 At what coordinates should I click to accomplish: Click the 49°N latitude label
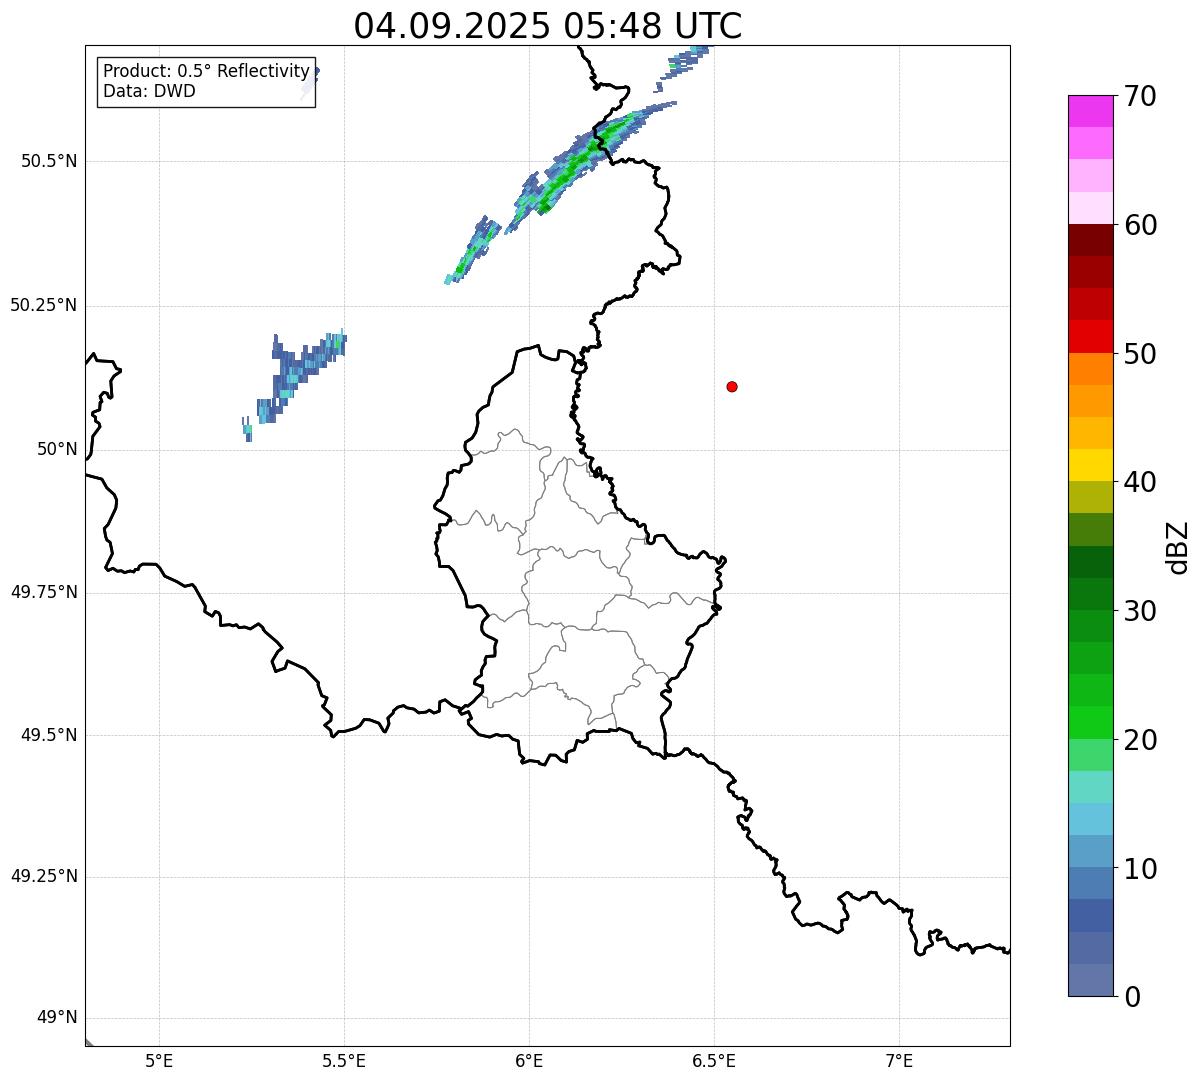(57, 1018)
